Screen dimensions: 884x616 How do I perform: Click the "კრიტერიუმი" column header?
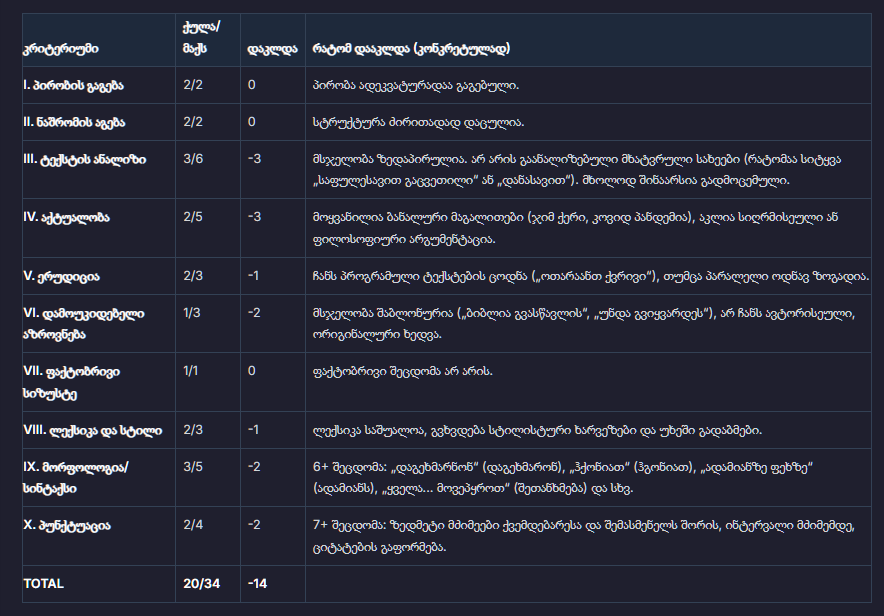61,48
